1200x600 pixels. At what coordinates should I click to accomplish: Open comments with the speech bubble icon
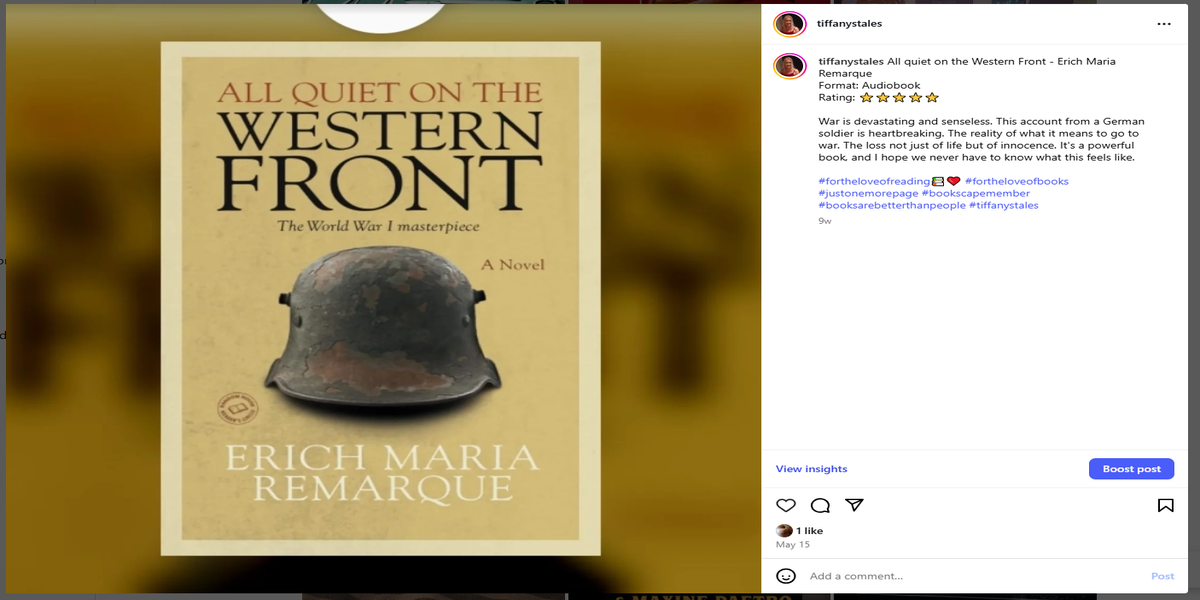pyautogui.click(x=820, y=505)
